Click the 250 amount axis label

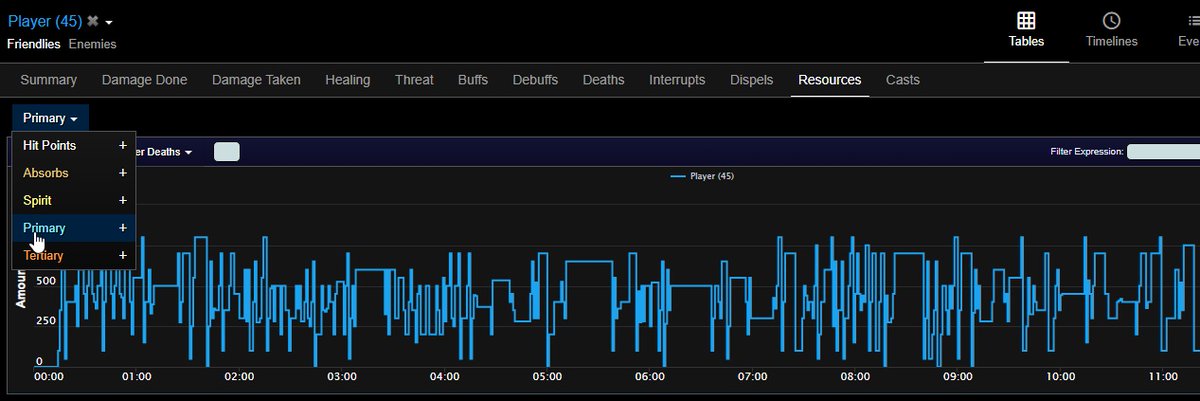tap(46, 321)
